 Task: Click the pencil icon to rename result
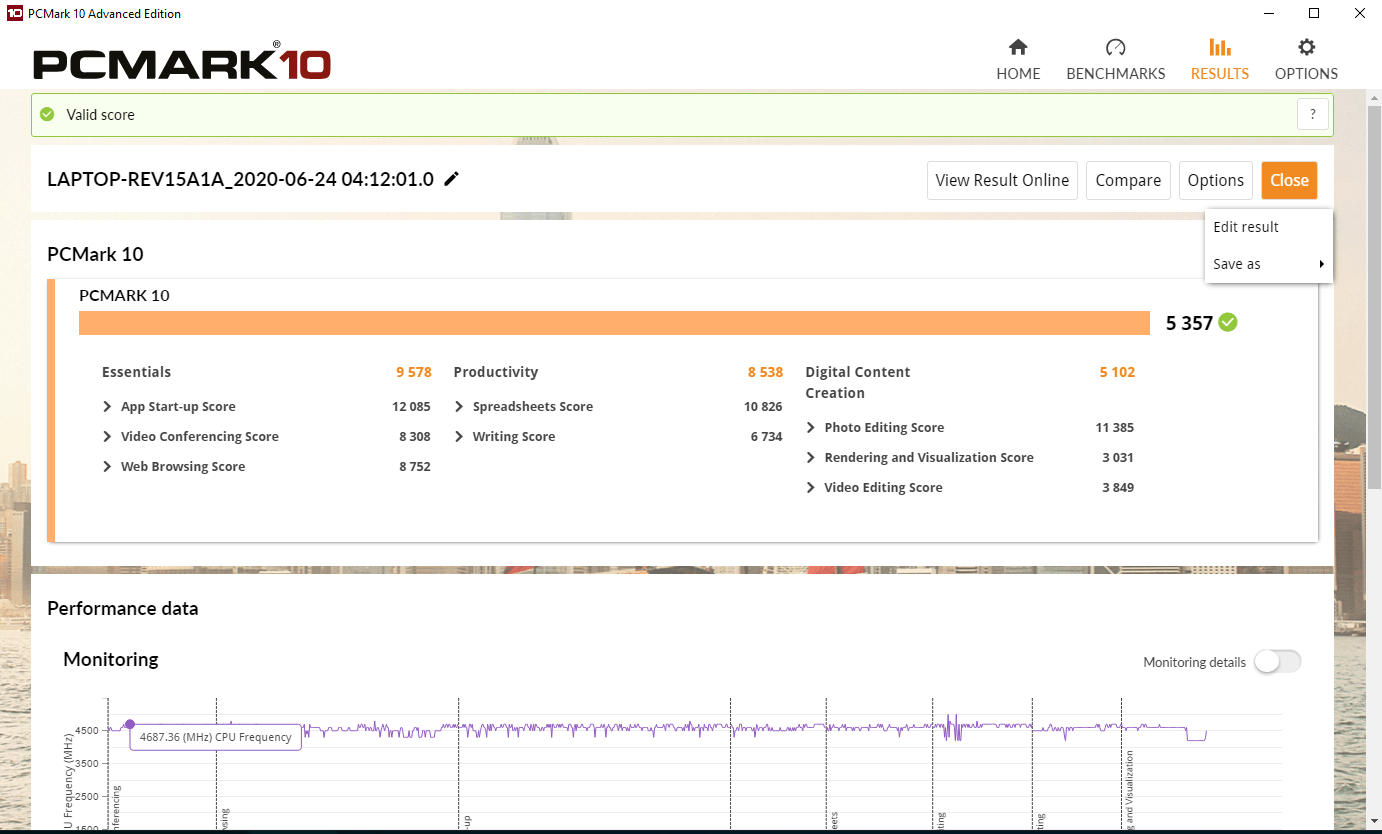click(x=452, y=179)
